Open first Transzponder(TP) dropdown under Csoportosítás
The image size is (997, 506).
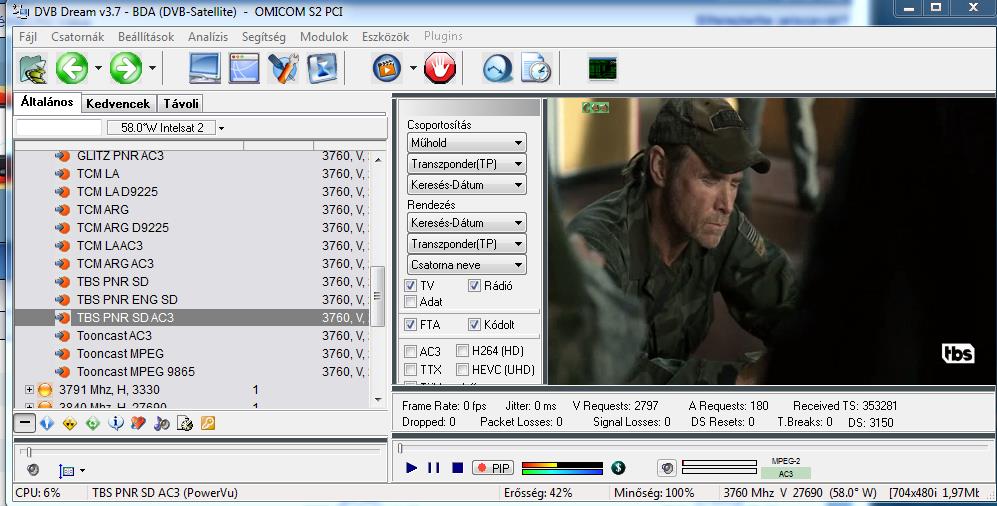[467, 163]
